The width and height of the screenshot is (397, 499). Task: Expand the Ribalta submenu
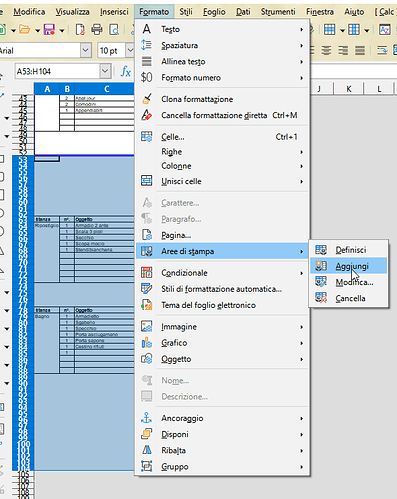(x=222, y=450)
